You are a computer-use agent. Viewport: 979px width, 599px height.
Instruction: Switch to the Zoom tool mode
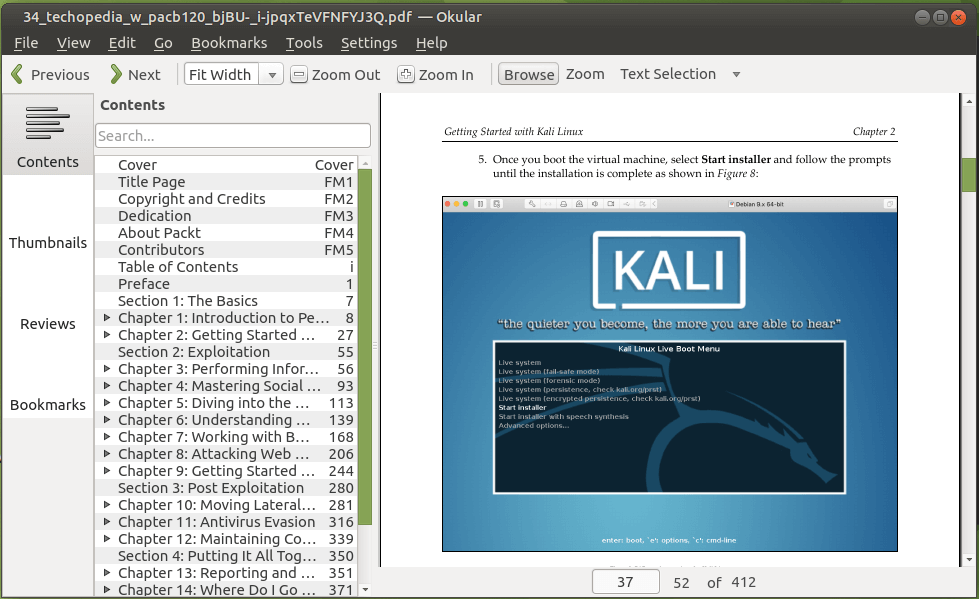coord(585,74)
